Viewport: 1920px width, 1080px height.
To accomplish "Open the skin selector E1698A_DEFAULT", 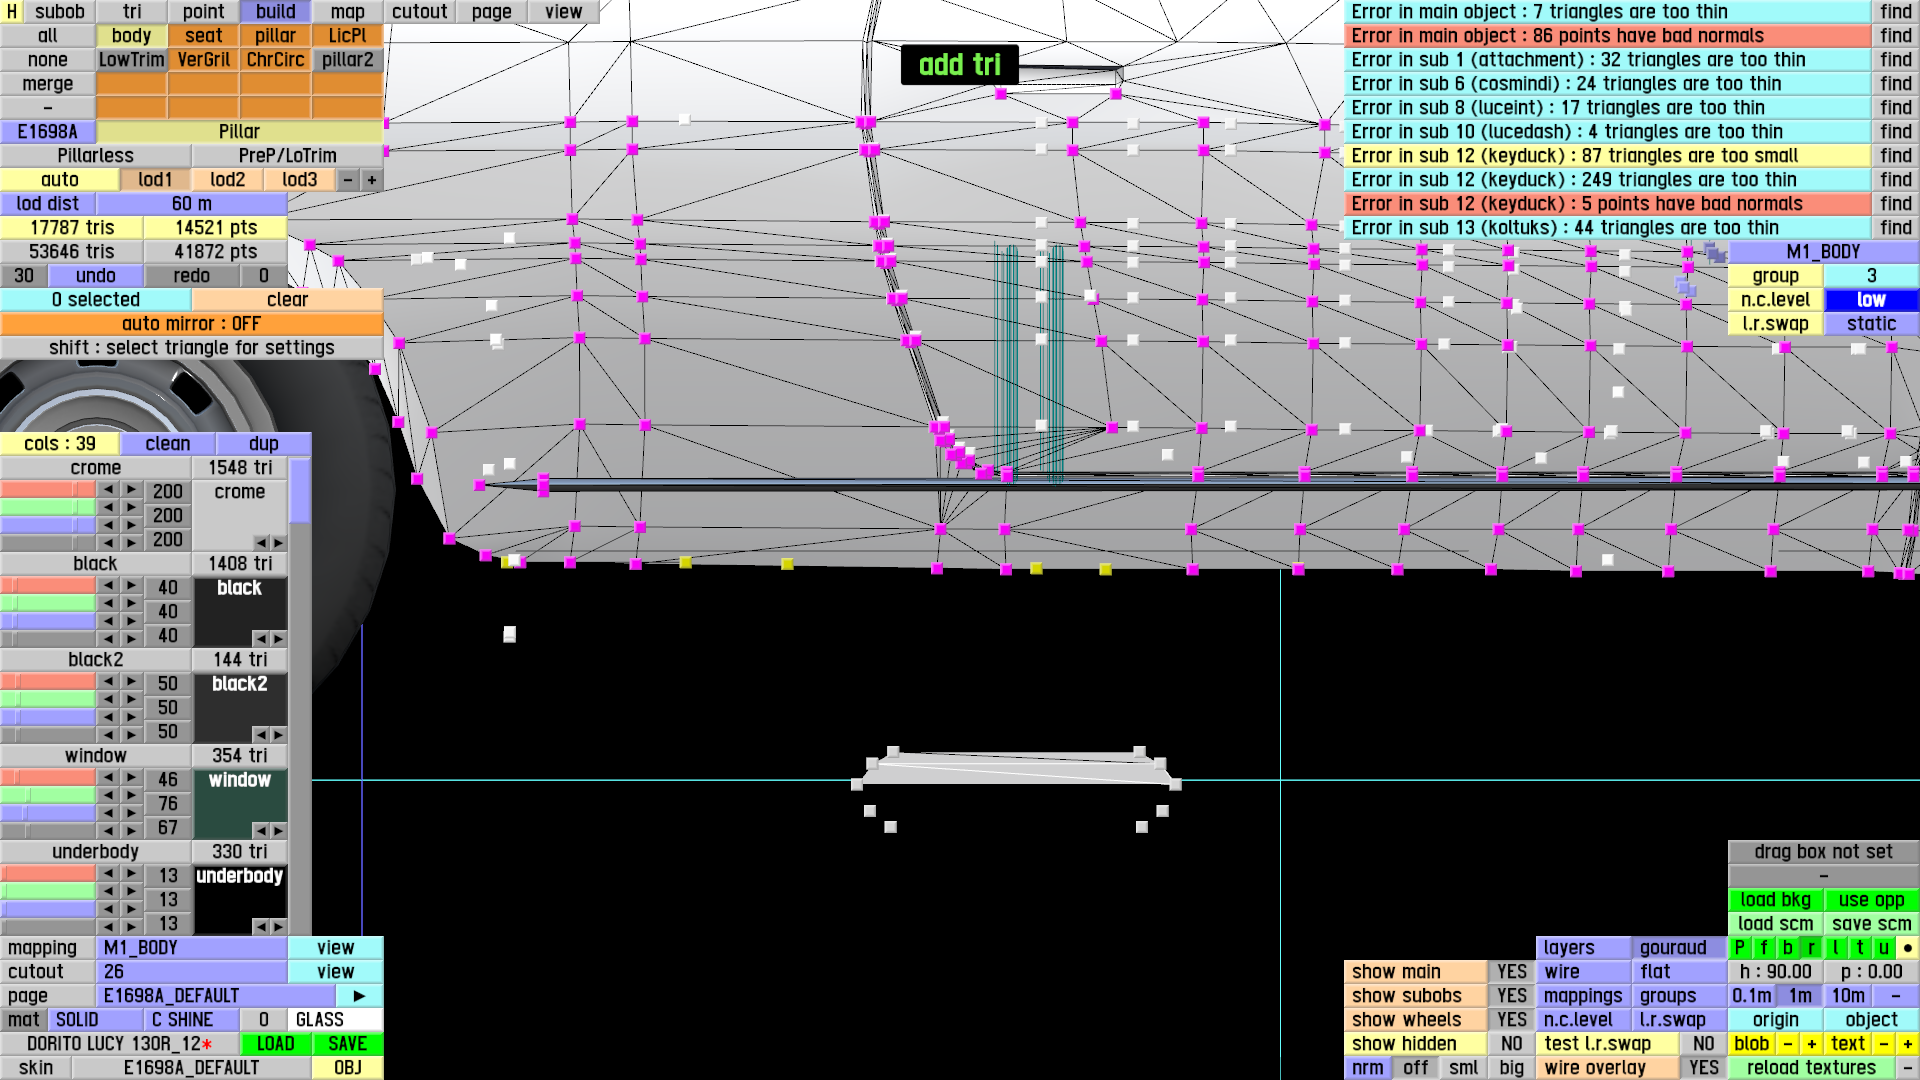I will [191, 1067].
